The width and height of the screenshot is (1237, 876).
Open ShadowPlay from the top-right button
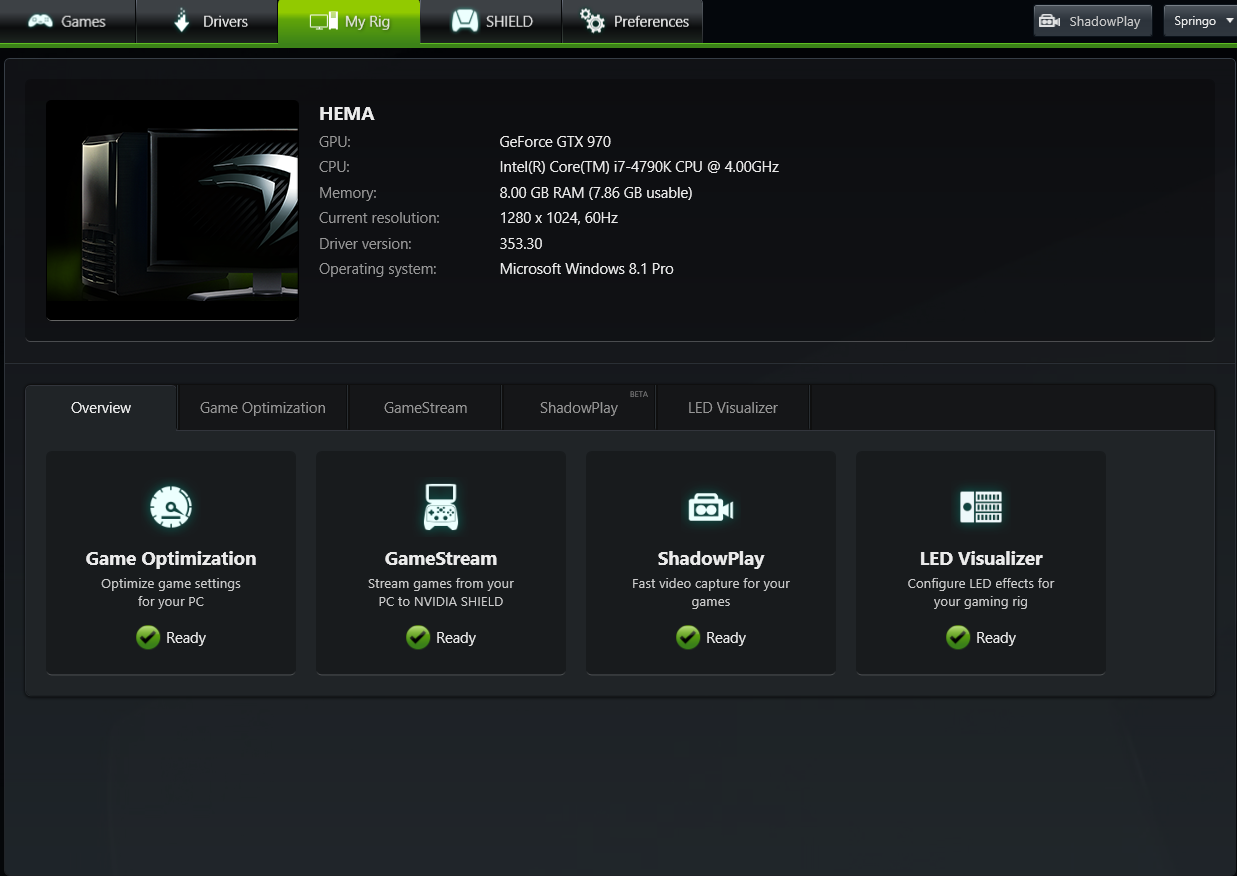pos(1093,21)
